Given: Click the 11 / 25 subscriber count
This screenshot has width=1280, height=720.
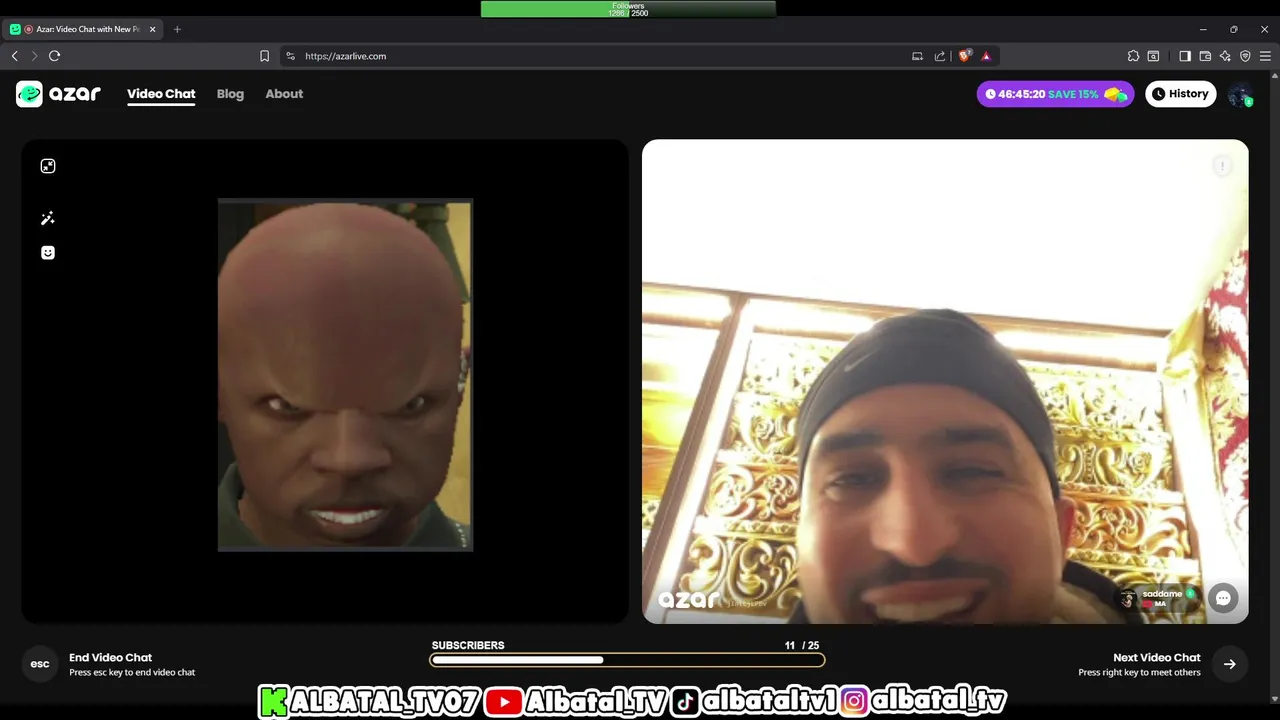Looking at the screenshot, I should 802,646.
